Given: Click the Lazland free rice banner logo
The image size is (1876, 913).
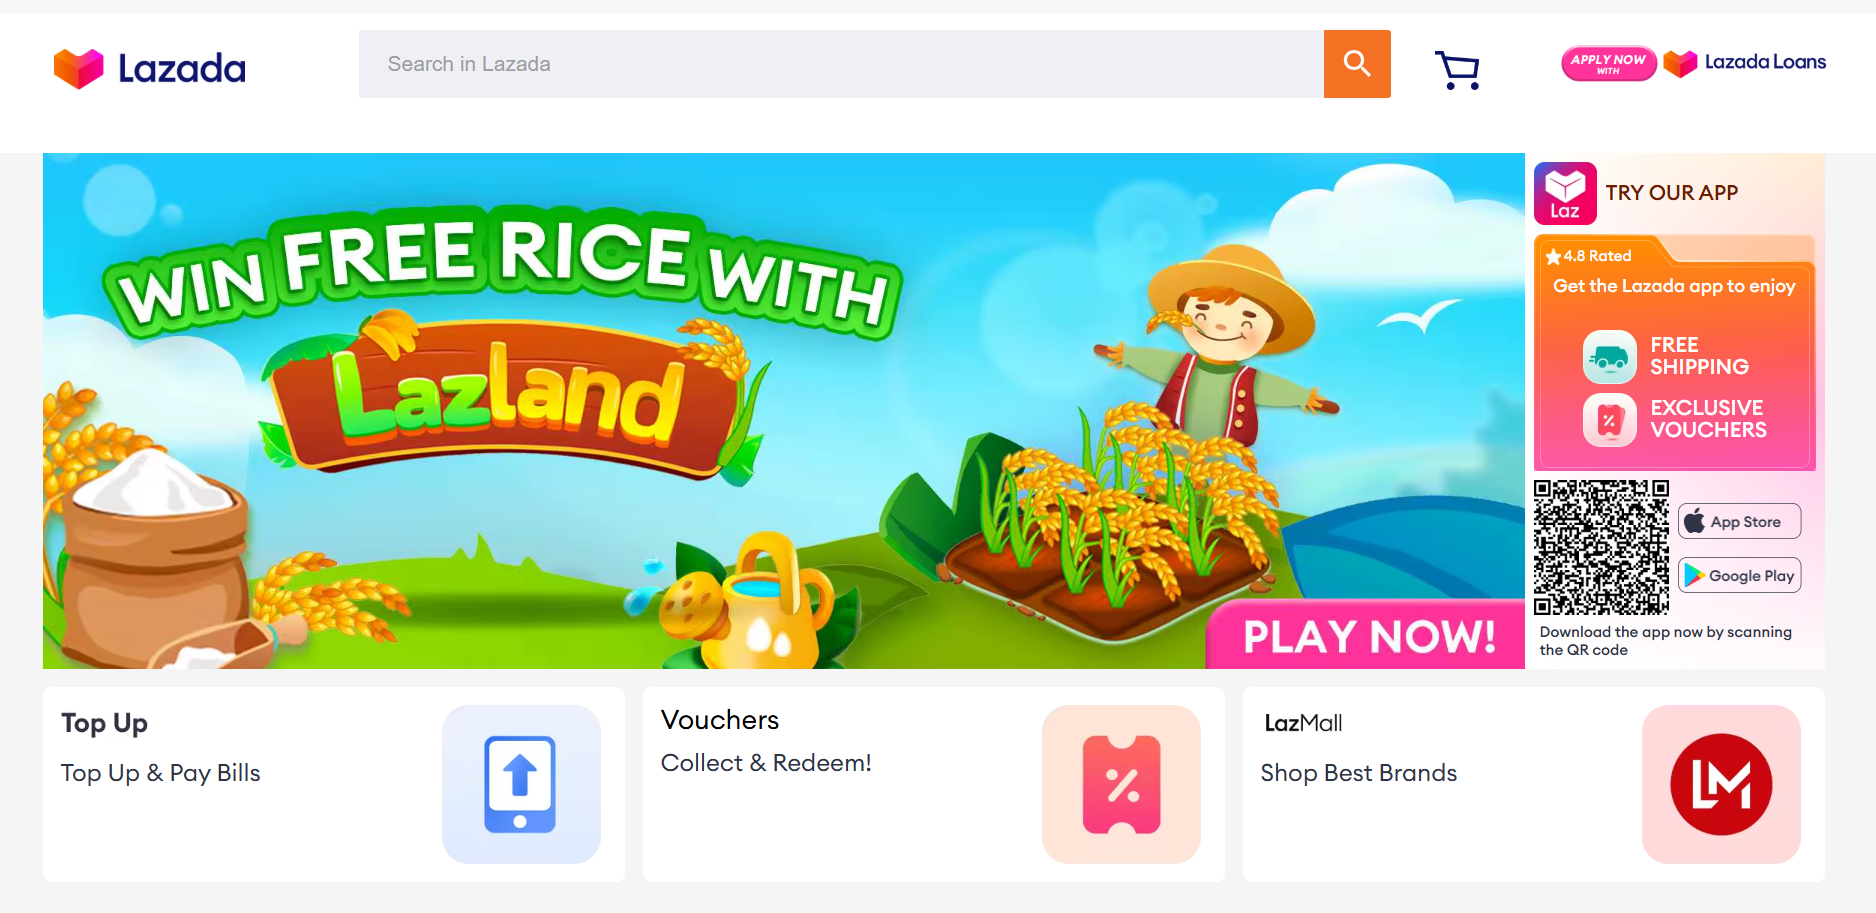Looking at the screenshot, I should tap(505, 395).
